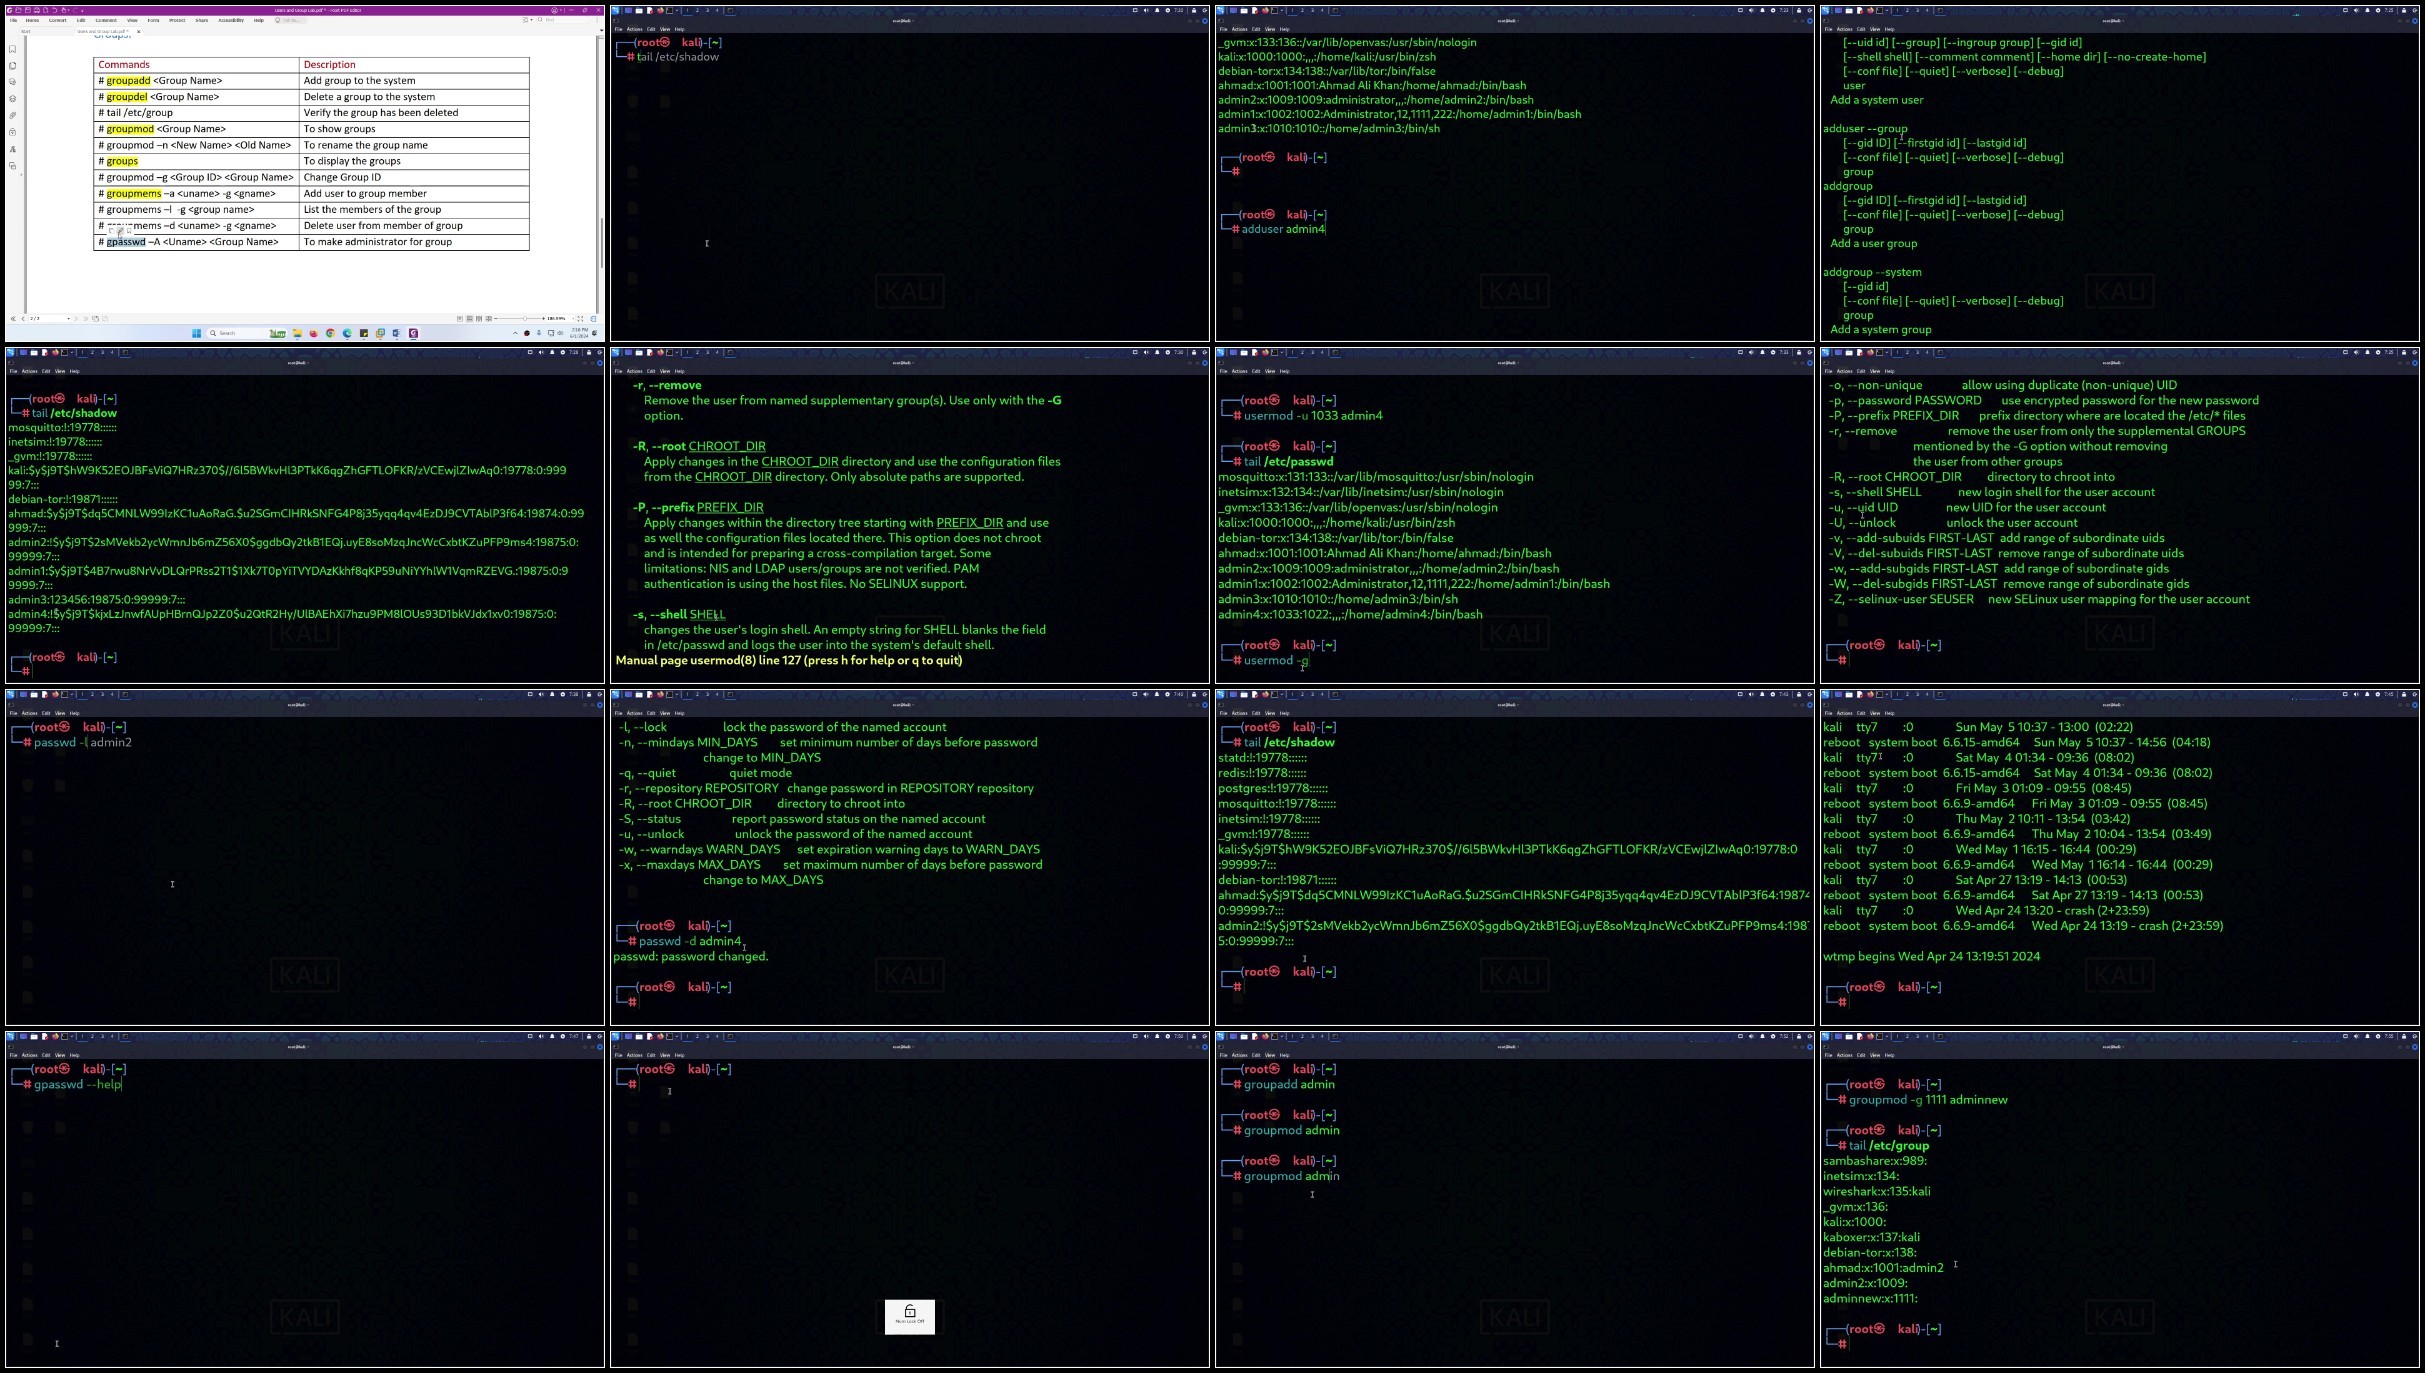Go to the previous page in Foxit
This screenshot has height=1373, width=2425.
[23, 319]
